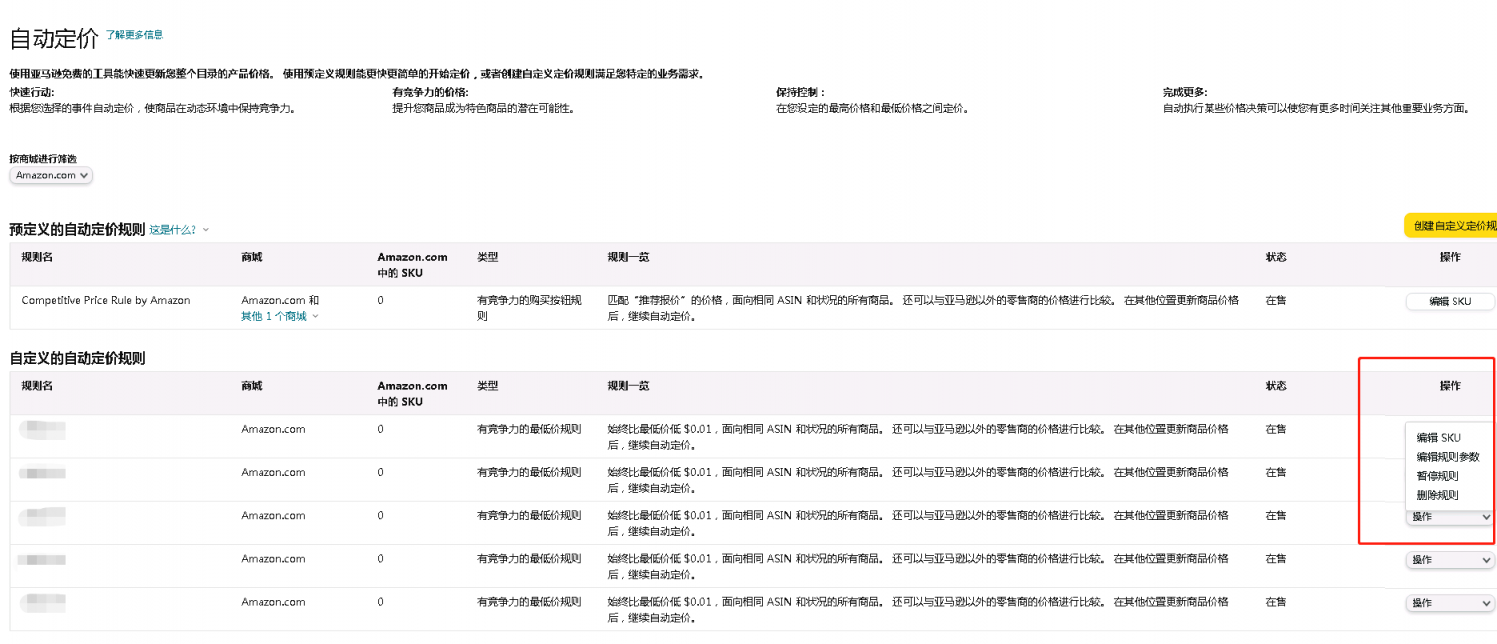Expand the 这是什么? help link
The height and width of the screenshot is (644, 1497).
(179, 230)
